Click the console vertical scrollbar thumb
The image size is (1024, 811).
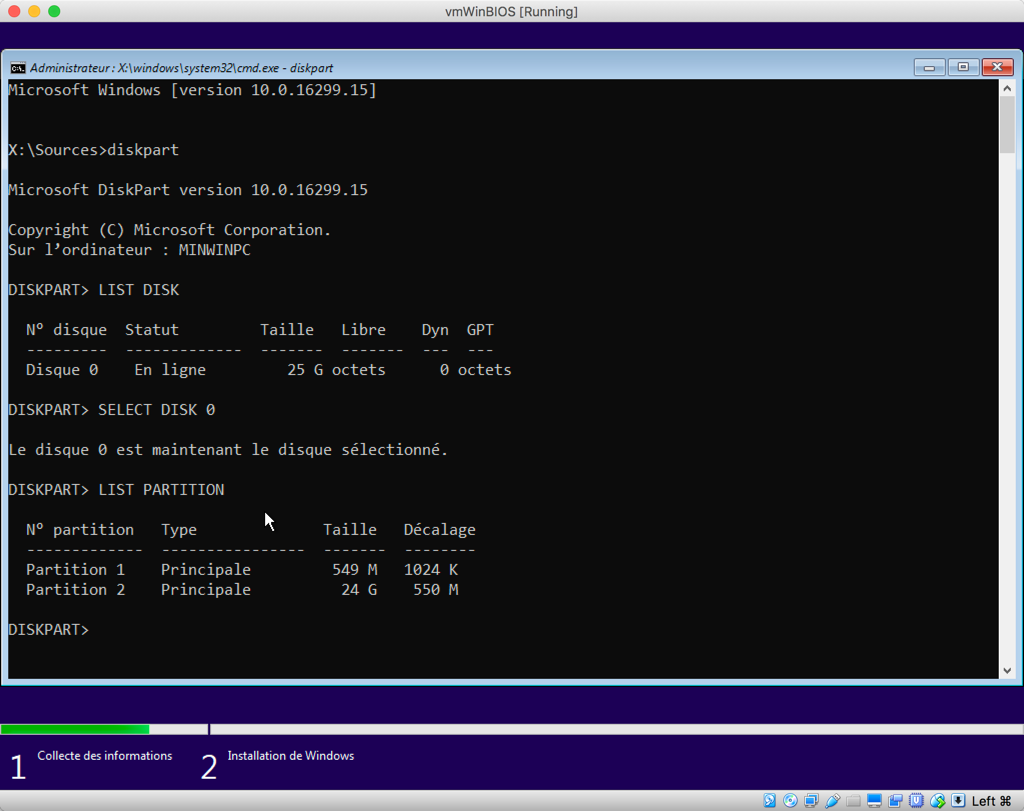(1007, 125)
